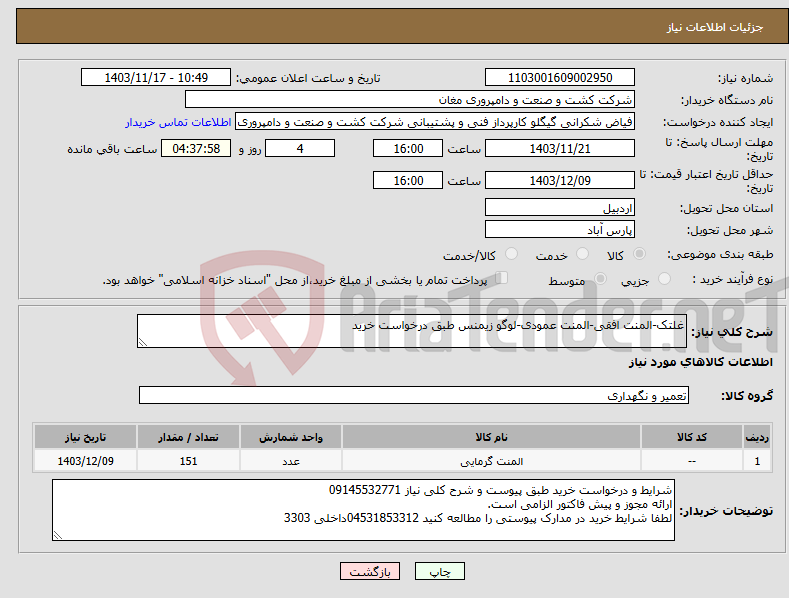Click the request creator field
Viewport: 789px width, 598px height.
pyautogui.click(x=435, y=122)
